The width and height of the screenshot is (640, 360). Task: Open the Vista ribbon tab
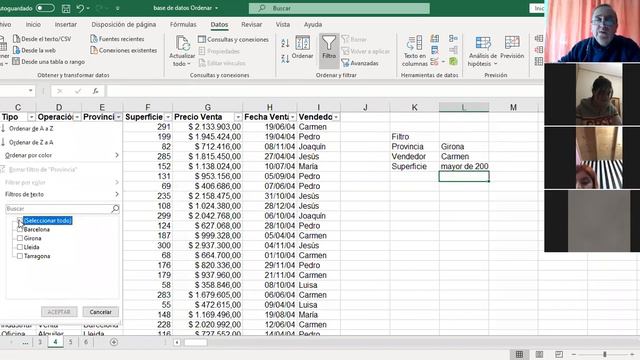click(x=282, y=24)
